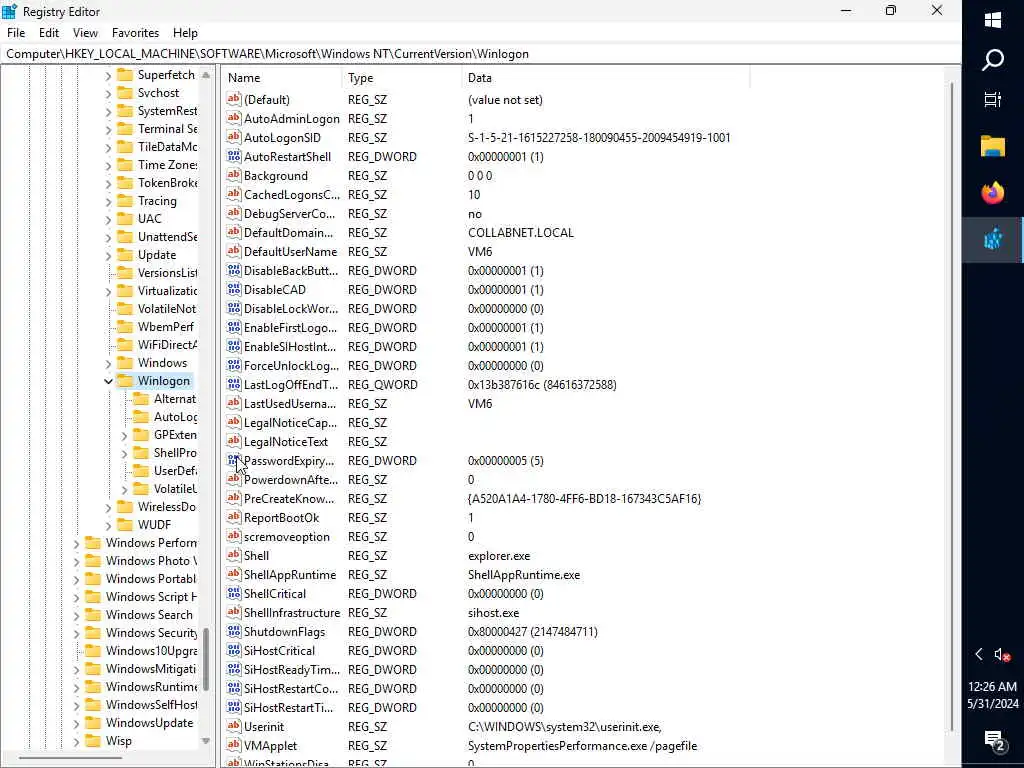This screenshot has height=768, width=1024.
Task: Click the string icon beside Background value
Action: coord(233,175)
